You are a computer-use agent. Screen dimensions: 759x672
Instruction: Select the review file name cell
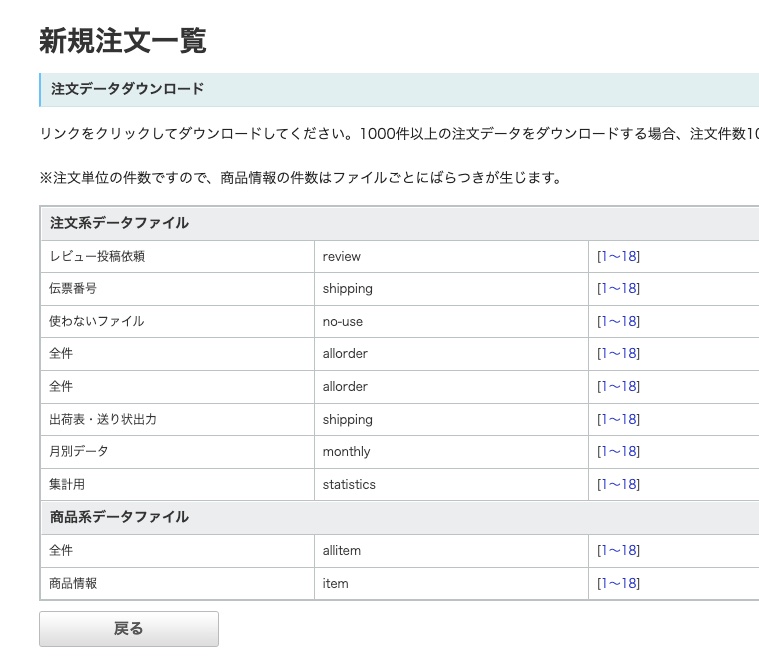341,256
